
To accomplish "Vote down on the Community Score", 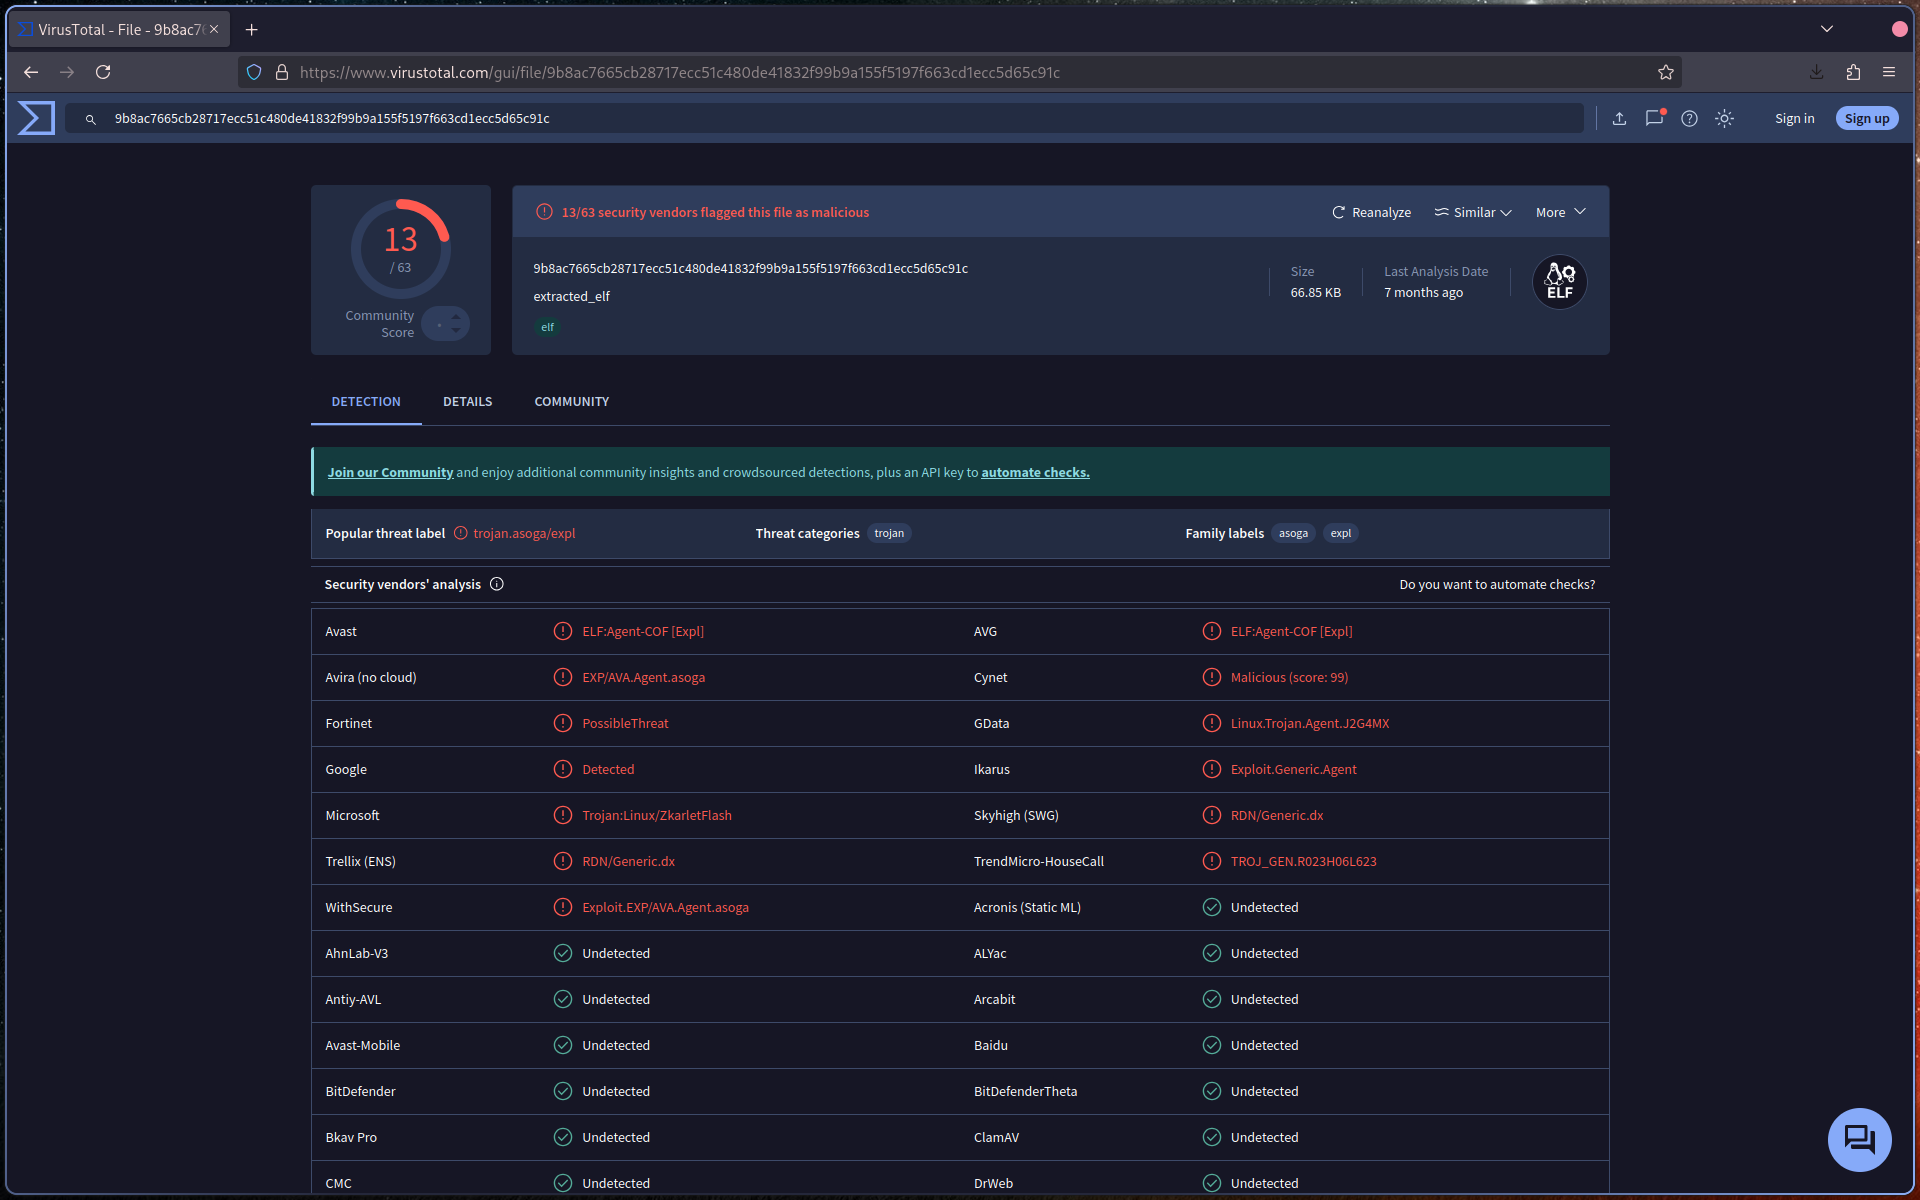I will point(456,330).
